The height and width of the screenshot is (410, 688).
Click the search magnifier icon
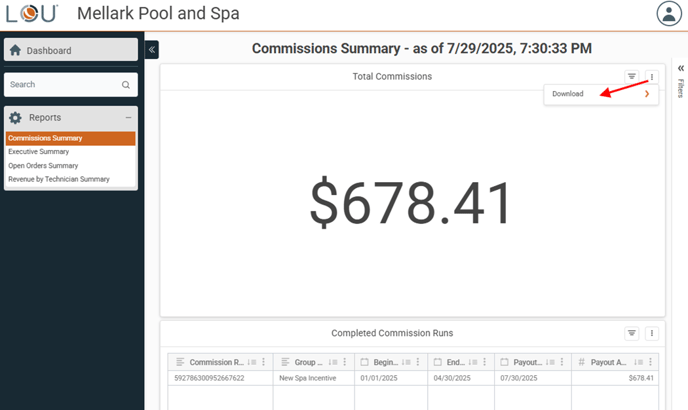[x=126, y=85]
